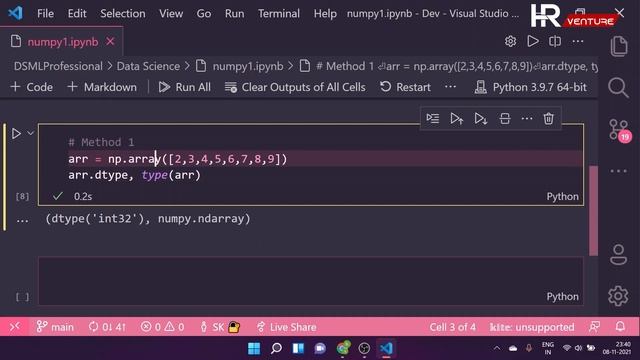Clear Outputs of All Cells
640x360 pixels.
click(x=295, y=87)
